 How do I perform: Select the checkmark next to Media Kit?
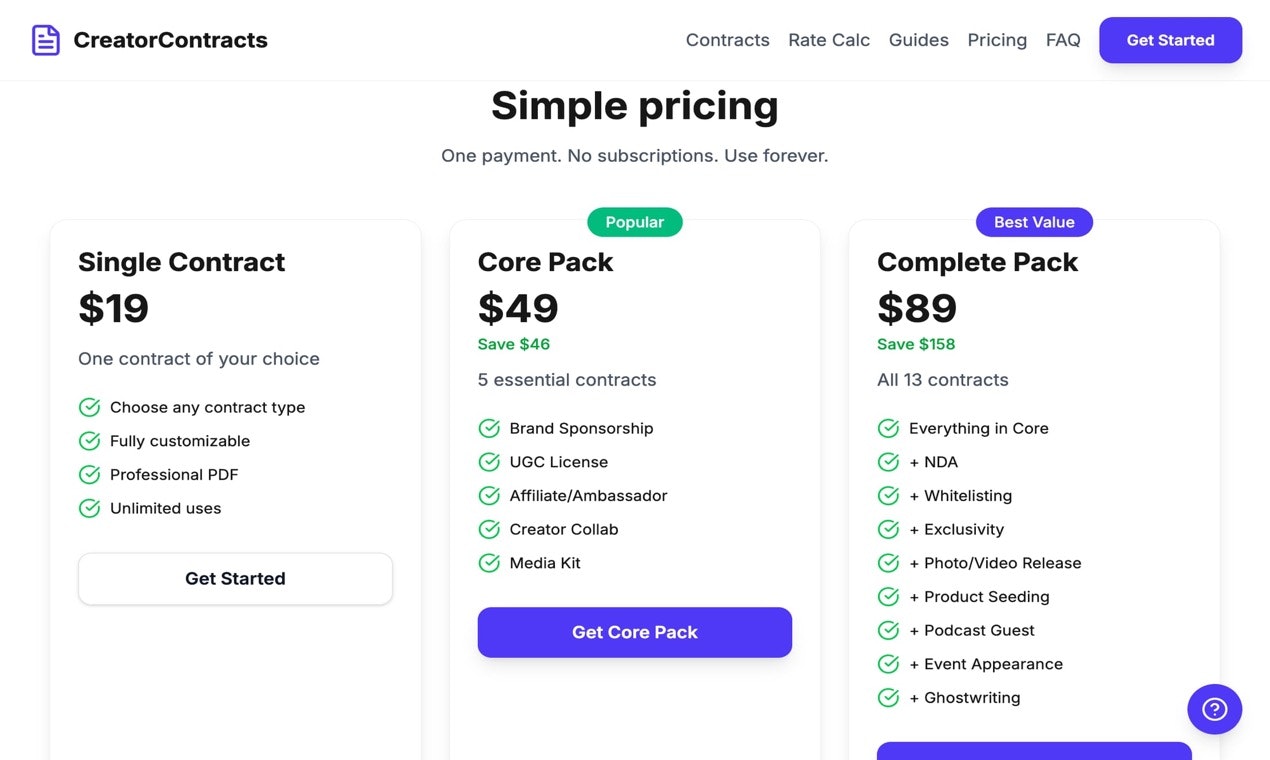[x=489, y=562]
